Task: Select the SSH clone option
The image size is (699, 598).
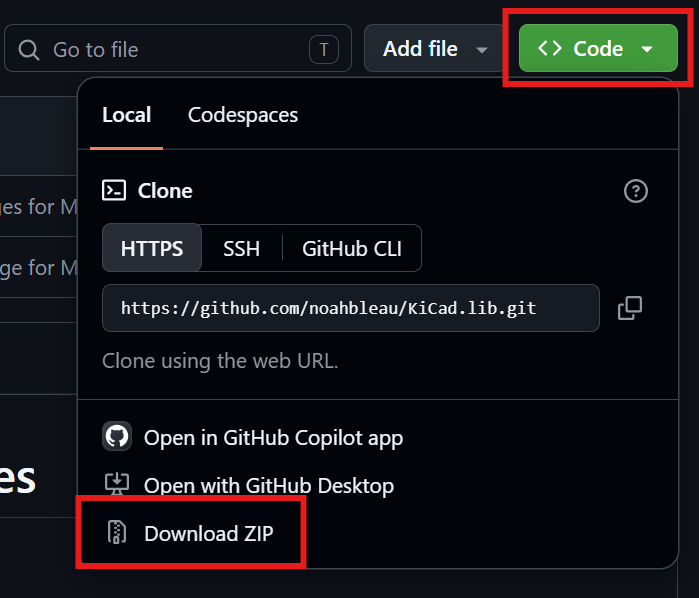Action: [241, 248]
